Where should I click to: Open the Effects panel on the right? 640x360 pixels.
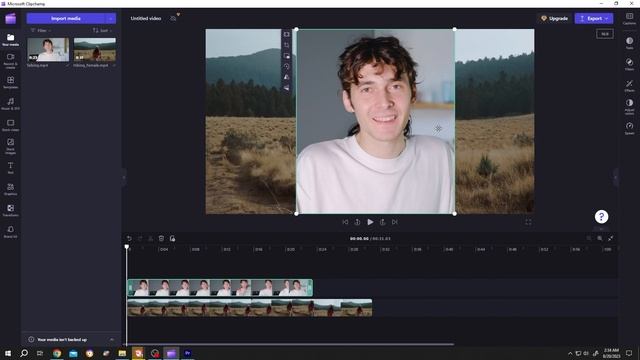coord(629,85)
